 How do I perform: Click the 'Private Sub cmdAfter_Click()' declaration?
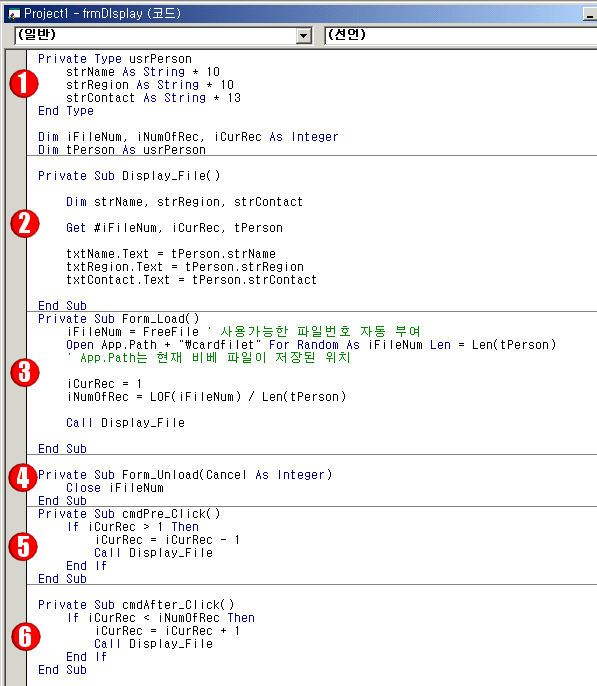tap(136, 604)
